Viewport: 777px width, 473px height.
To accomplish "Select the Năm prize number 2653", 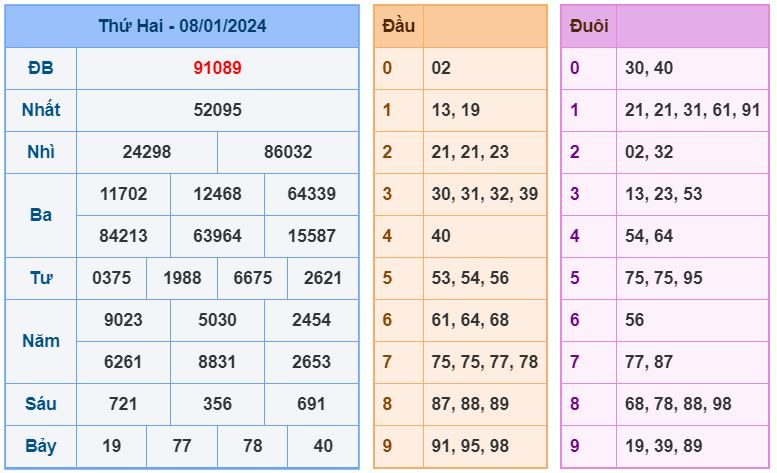I will tap(311, 362).
